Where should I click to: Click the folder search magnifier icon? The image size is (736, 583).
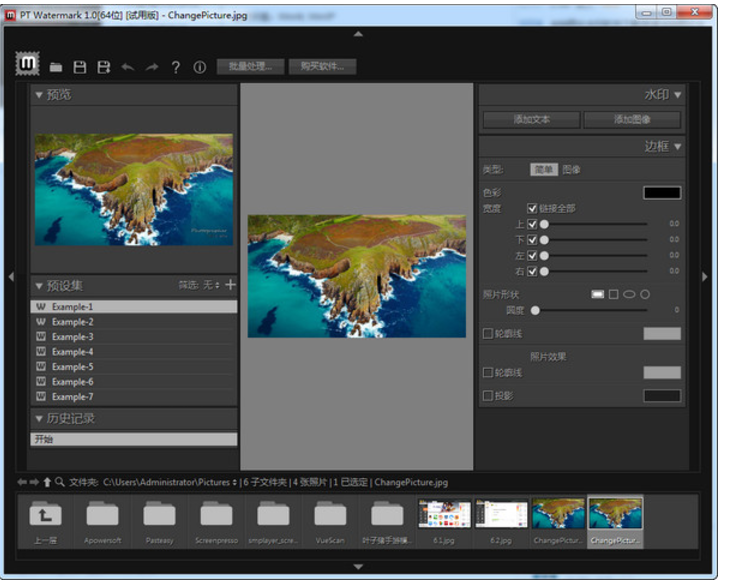point(60,482)
